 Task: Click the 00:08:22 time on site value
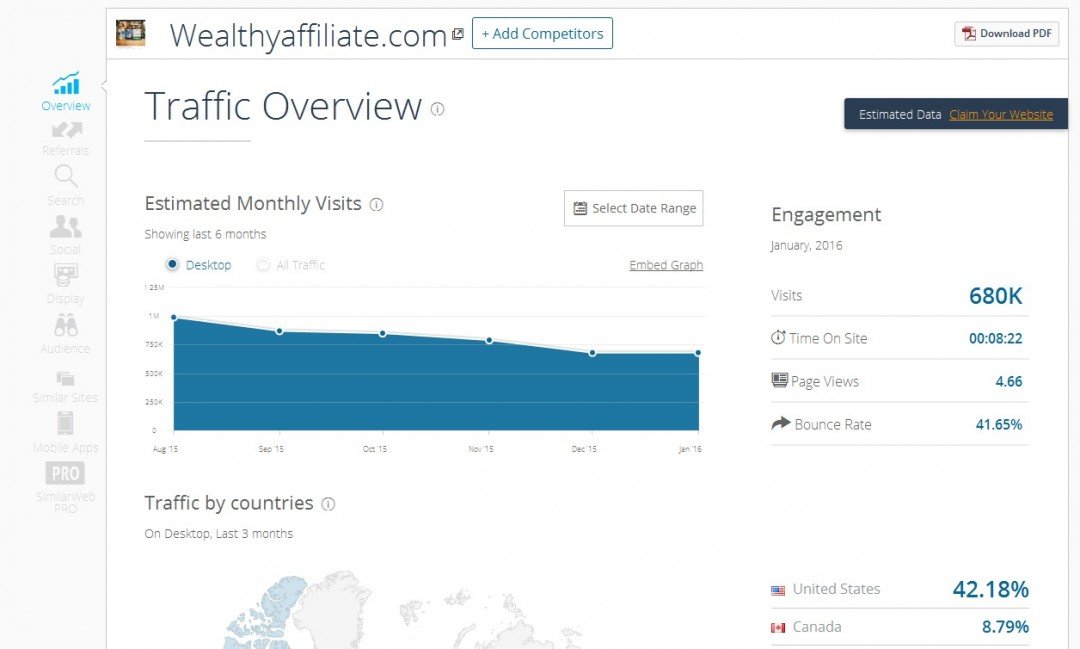995,338
